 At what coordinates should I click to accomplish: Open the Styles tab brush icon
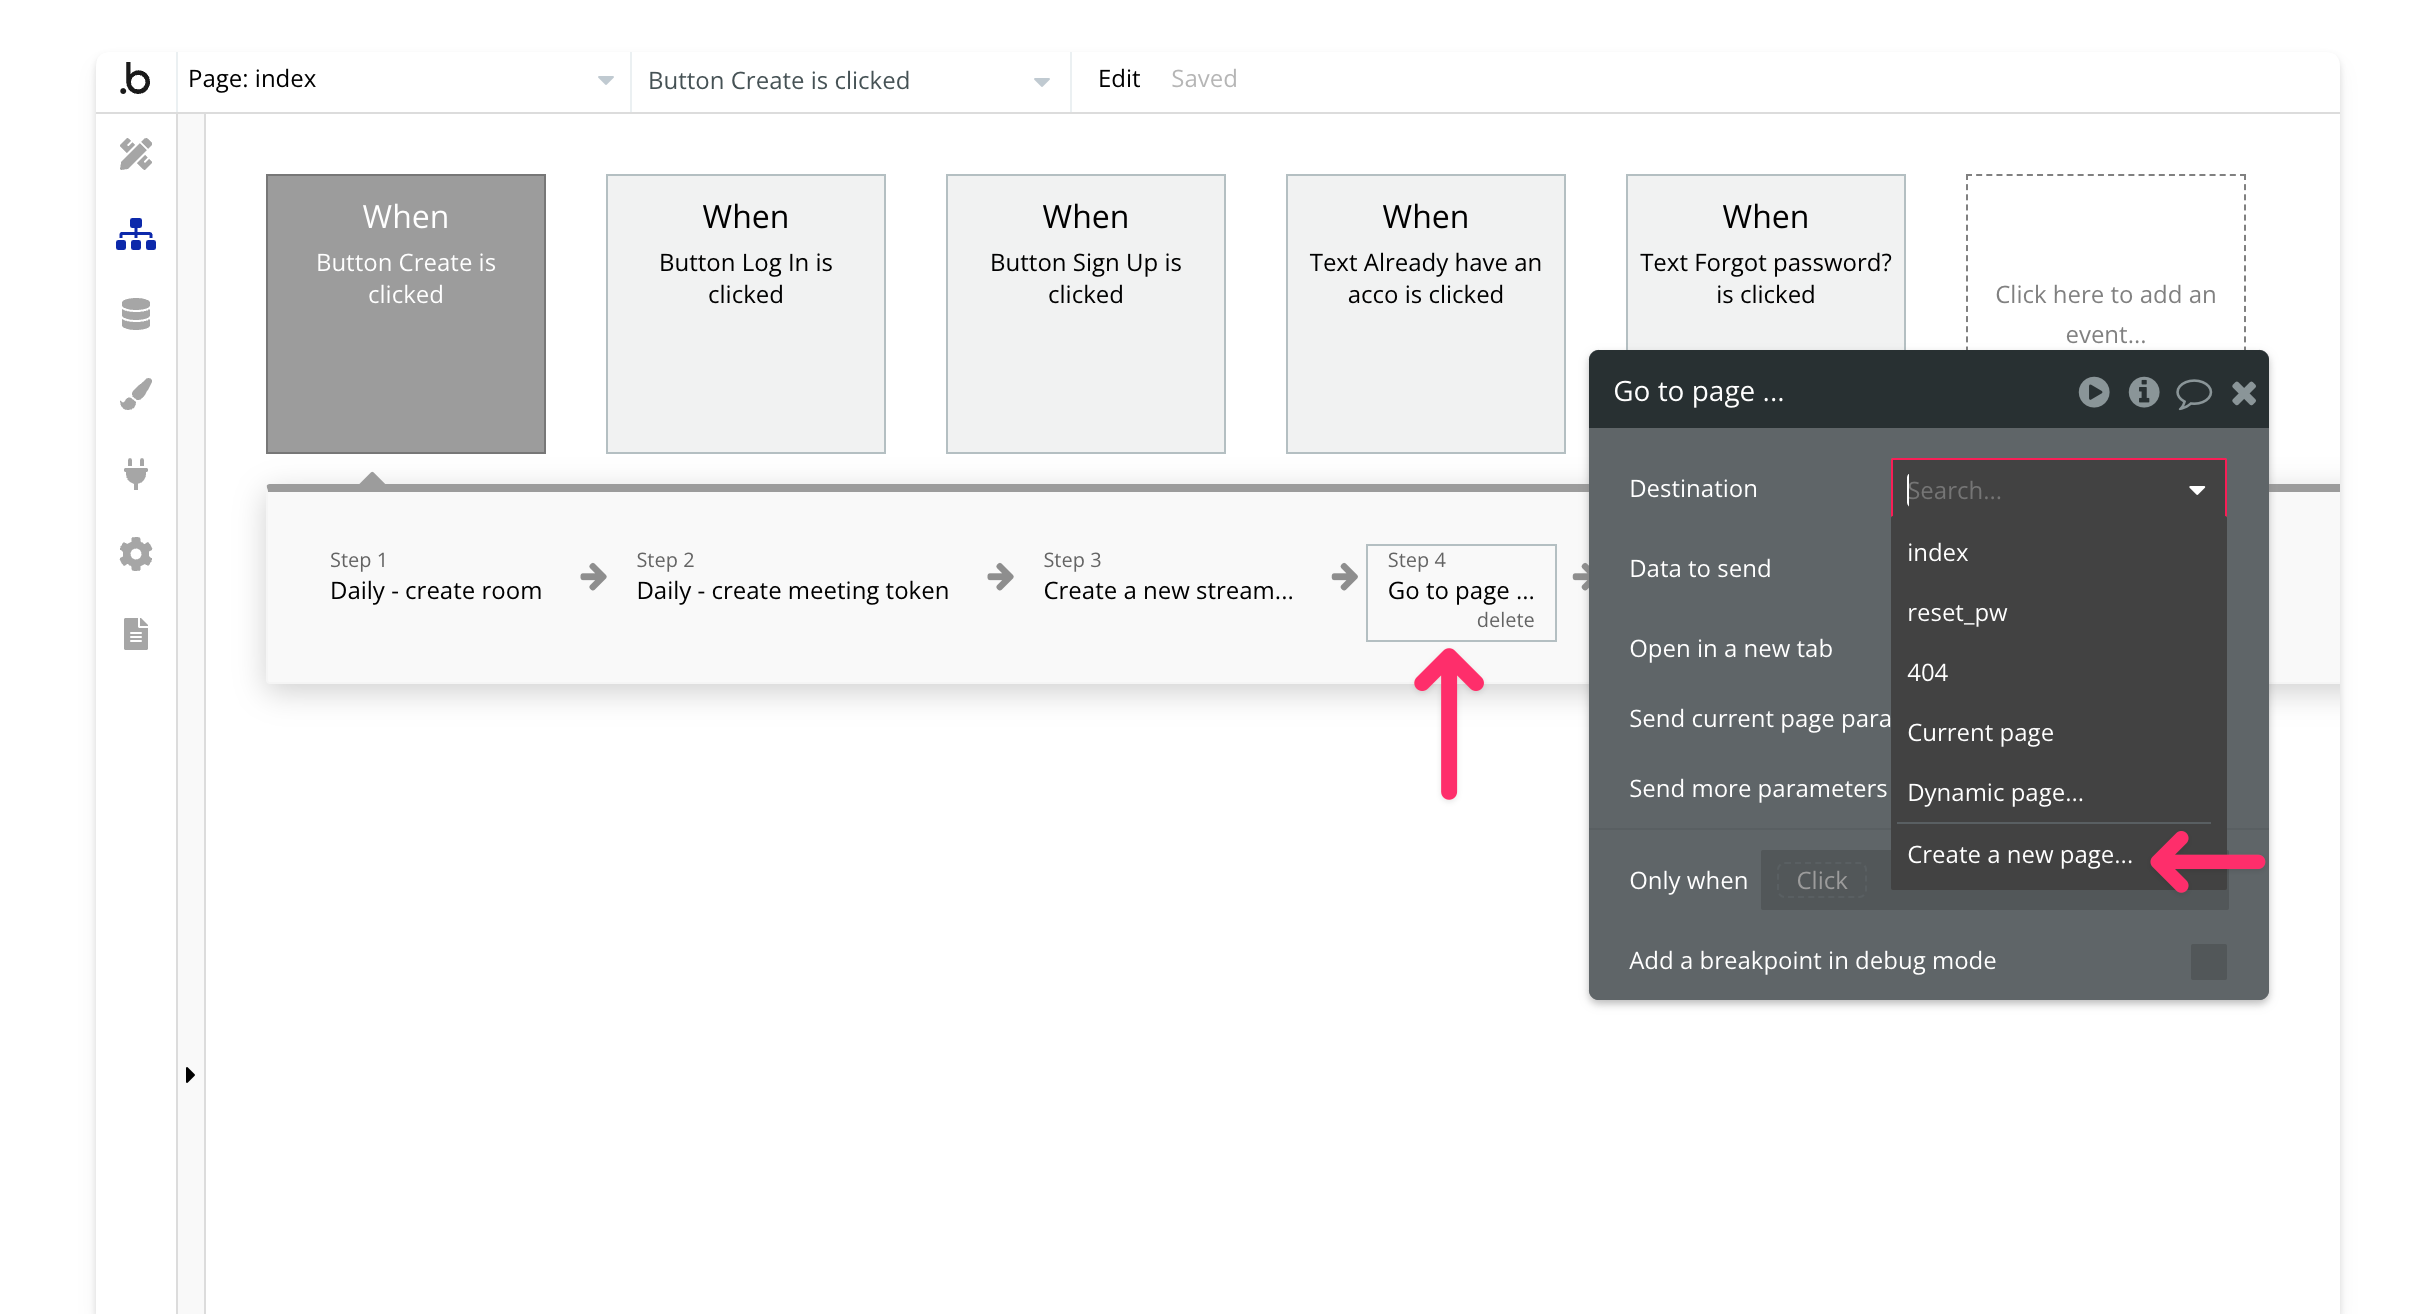(x=136, y=394)
